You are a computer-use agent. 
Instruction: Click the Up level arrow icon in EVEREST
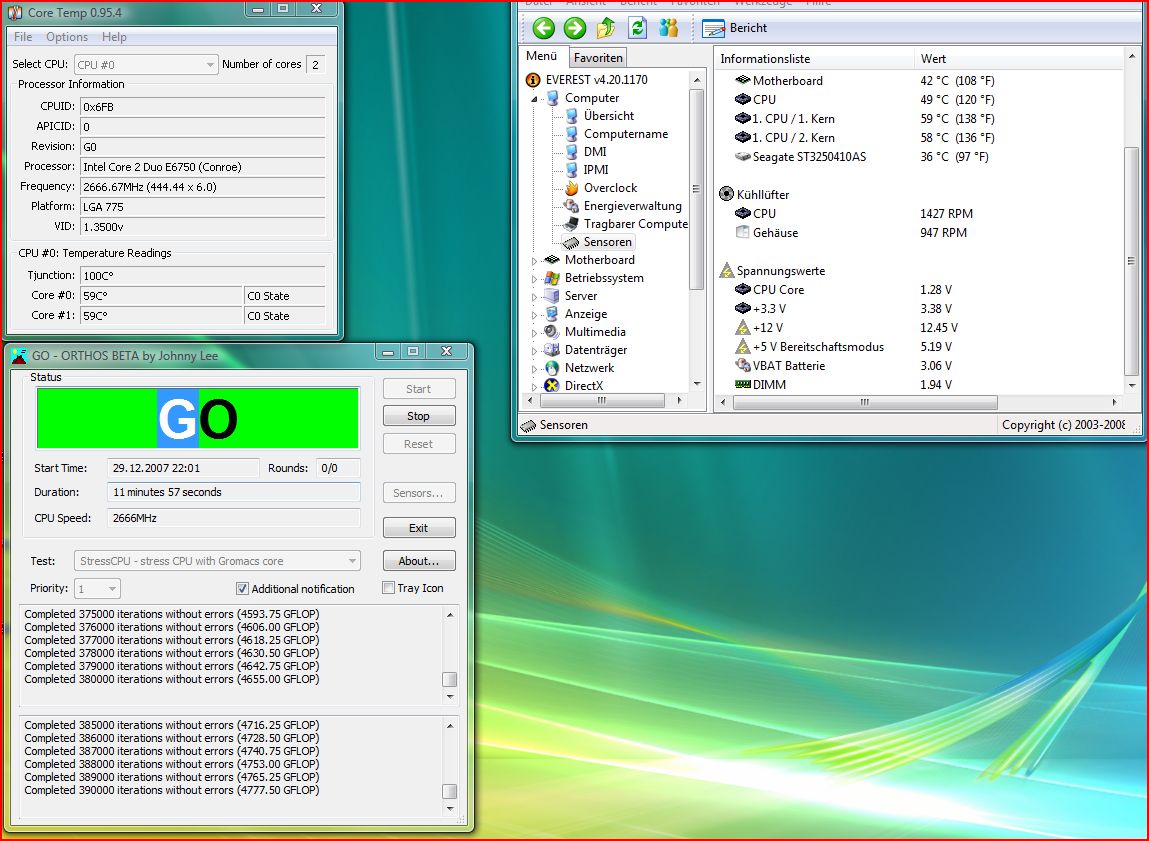tap(606, 29)
